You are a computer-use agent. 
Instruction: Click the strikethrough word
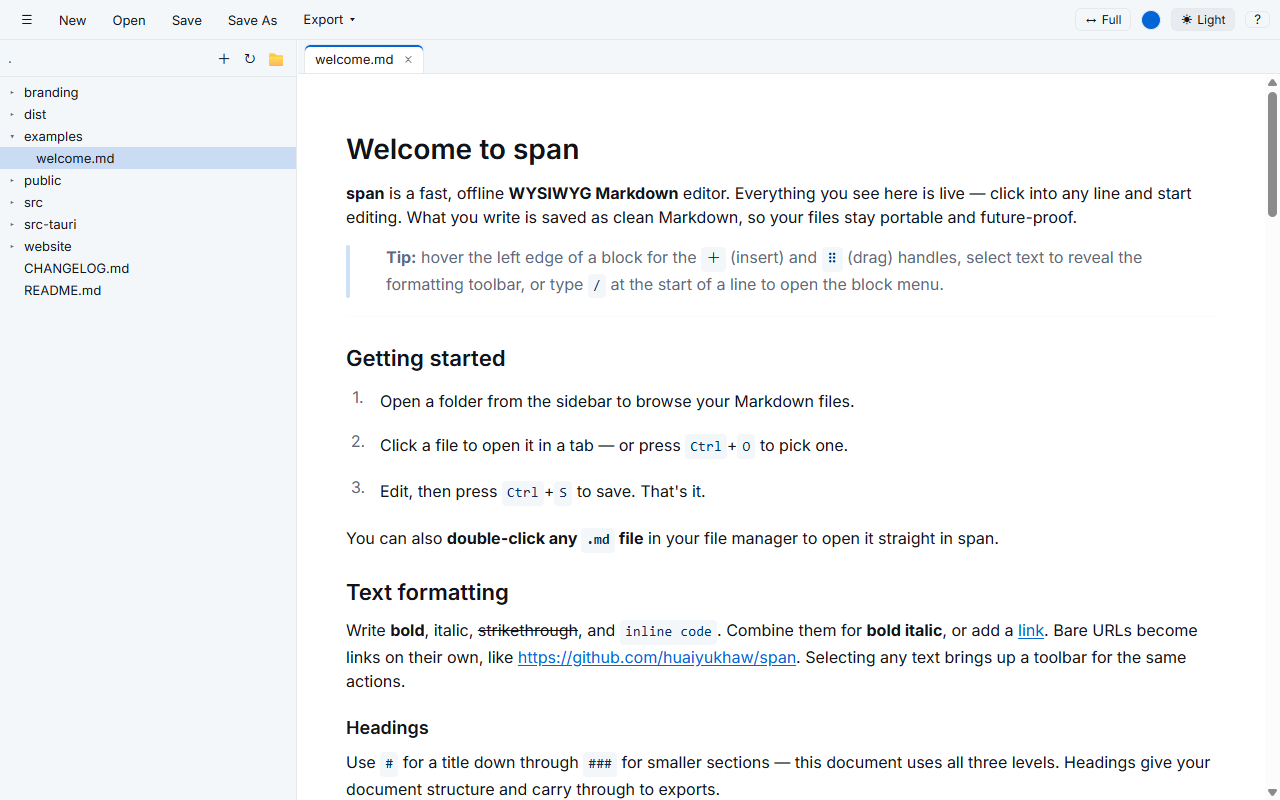(x=528, y=630)
